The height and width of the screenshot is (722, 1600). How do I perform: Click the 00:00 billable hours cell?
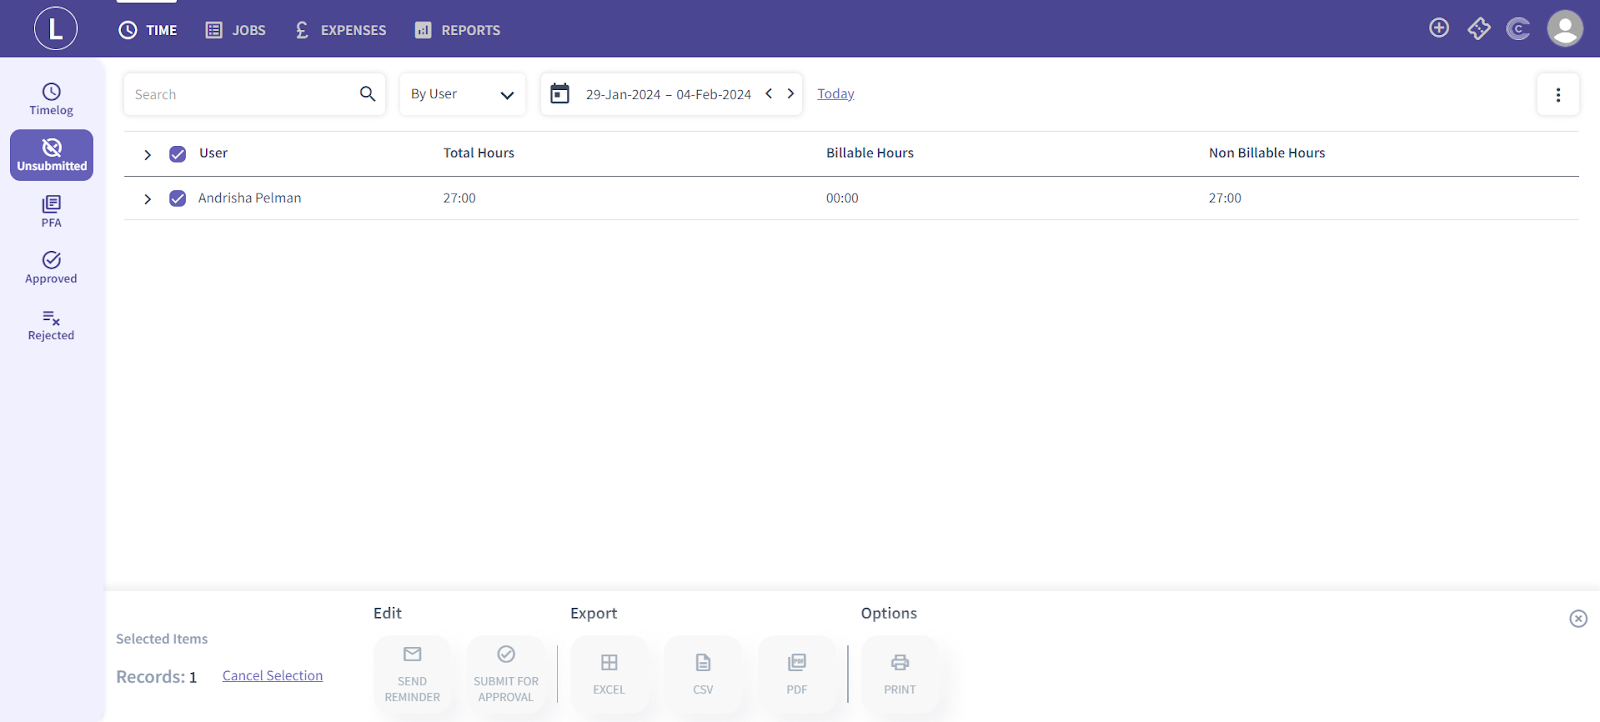[842, 198]
